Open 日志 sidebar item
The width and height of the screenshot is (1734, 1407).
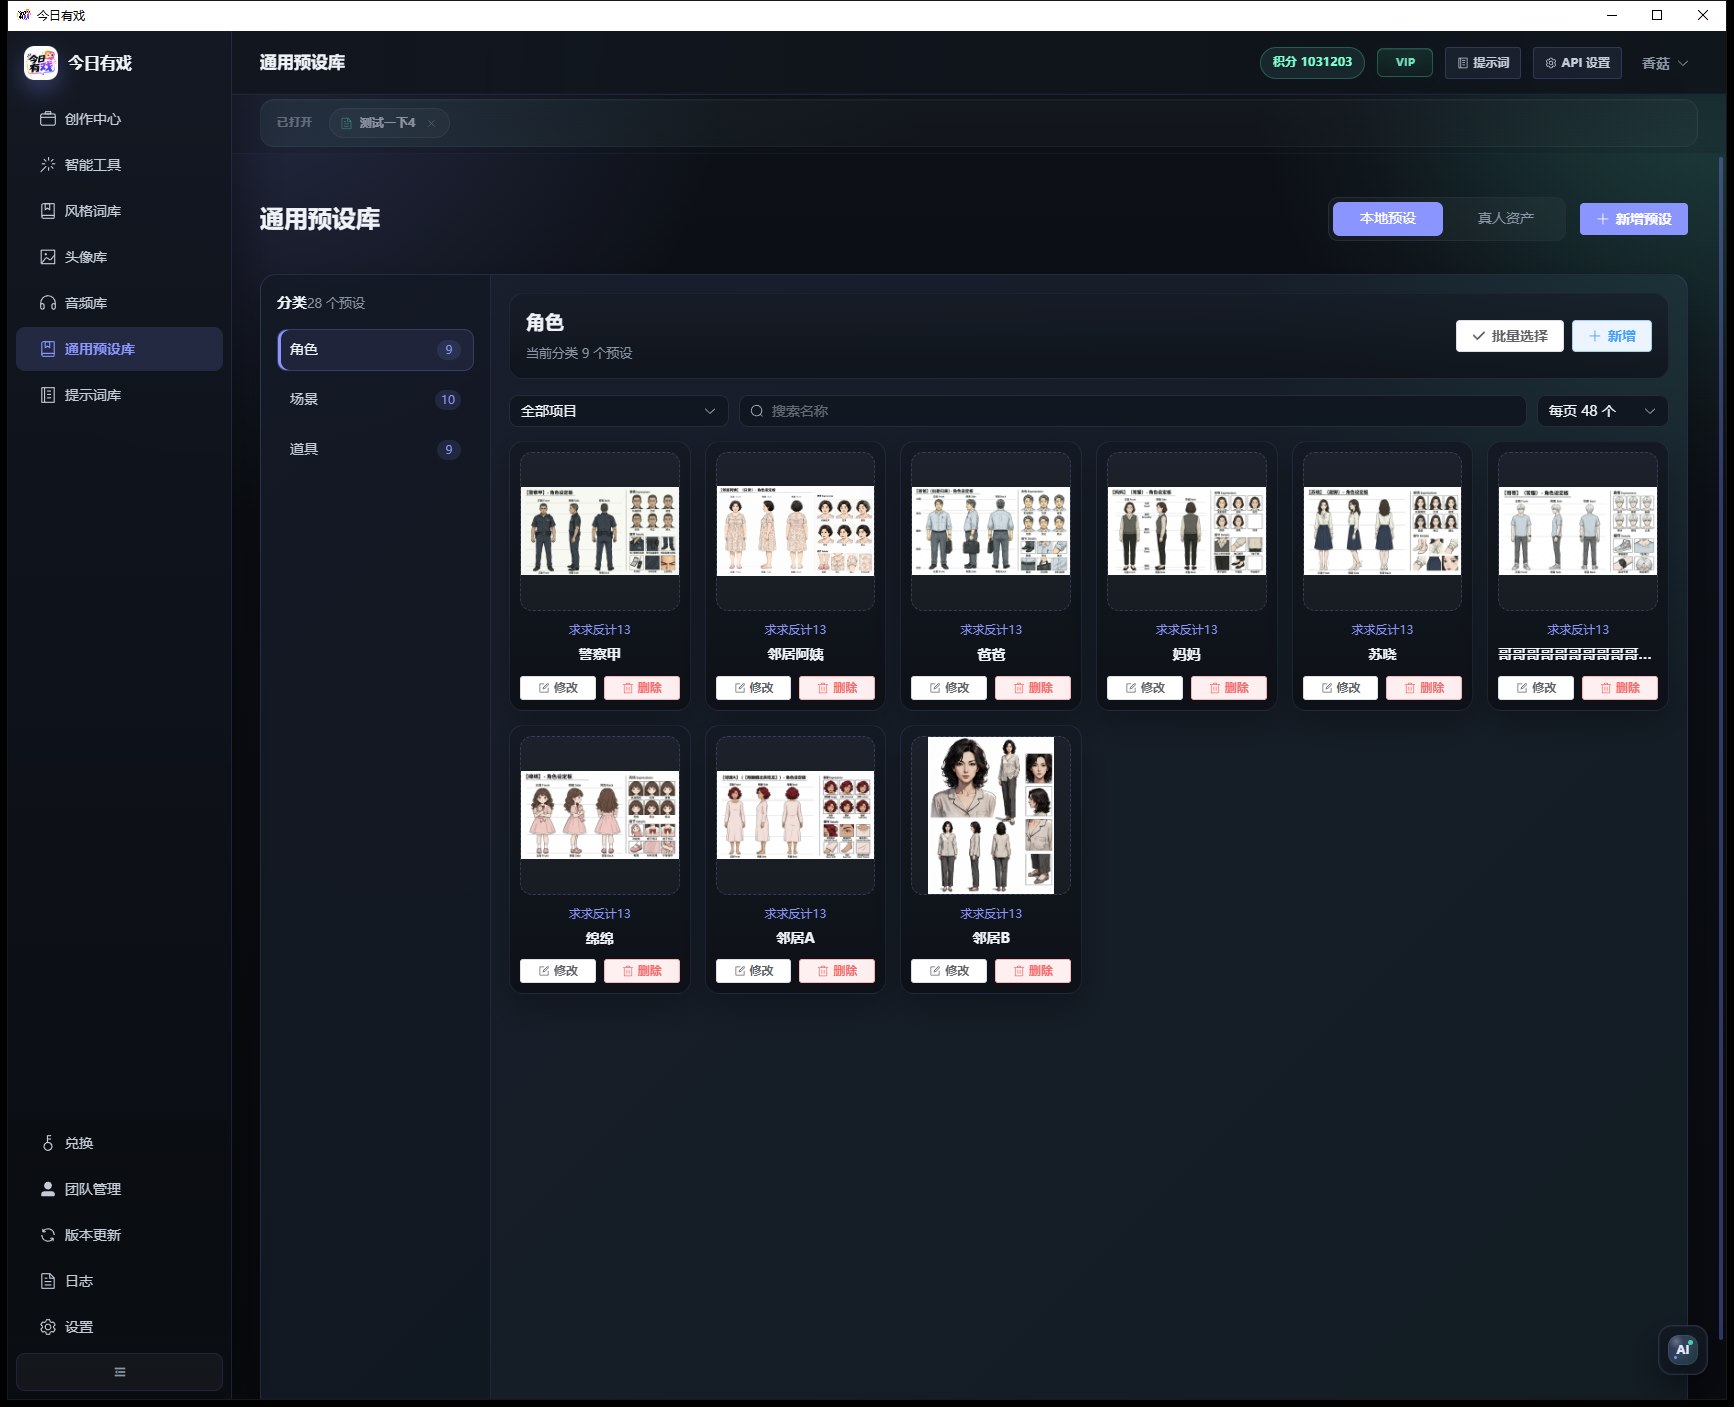pos(119,1281)
